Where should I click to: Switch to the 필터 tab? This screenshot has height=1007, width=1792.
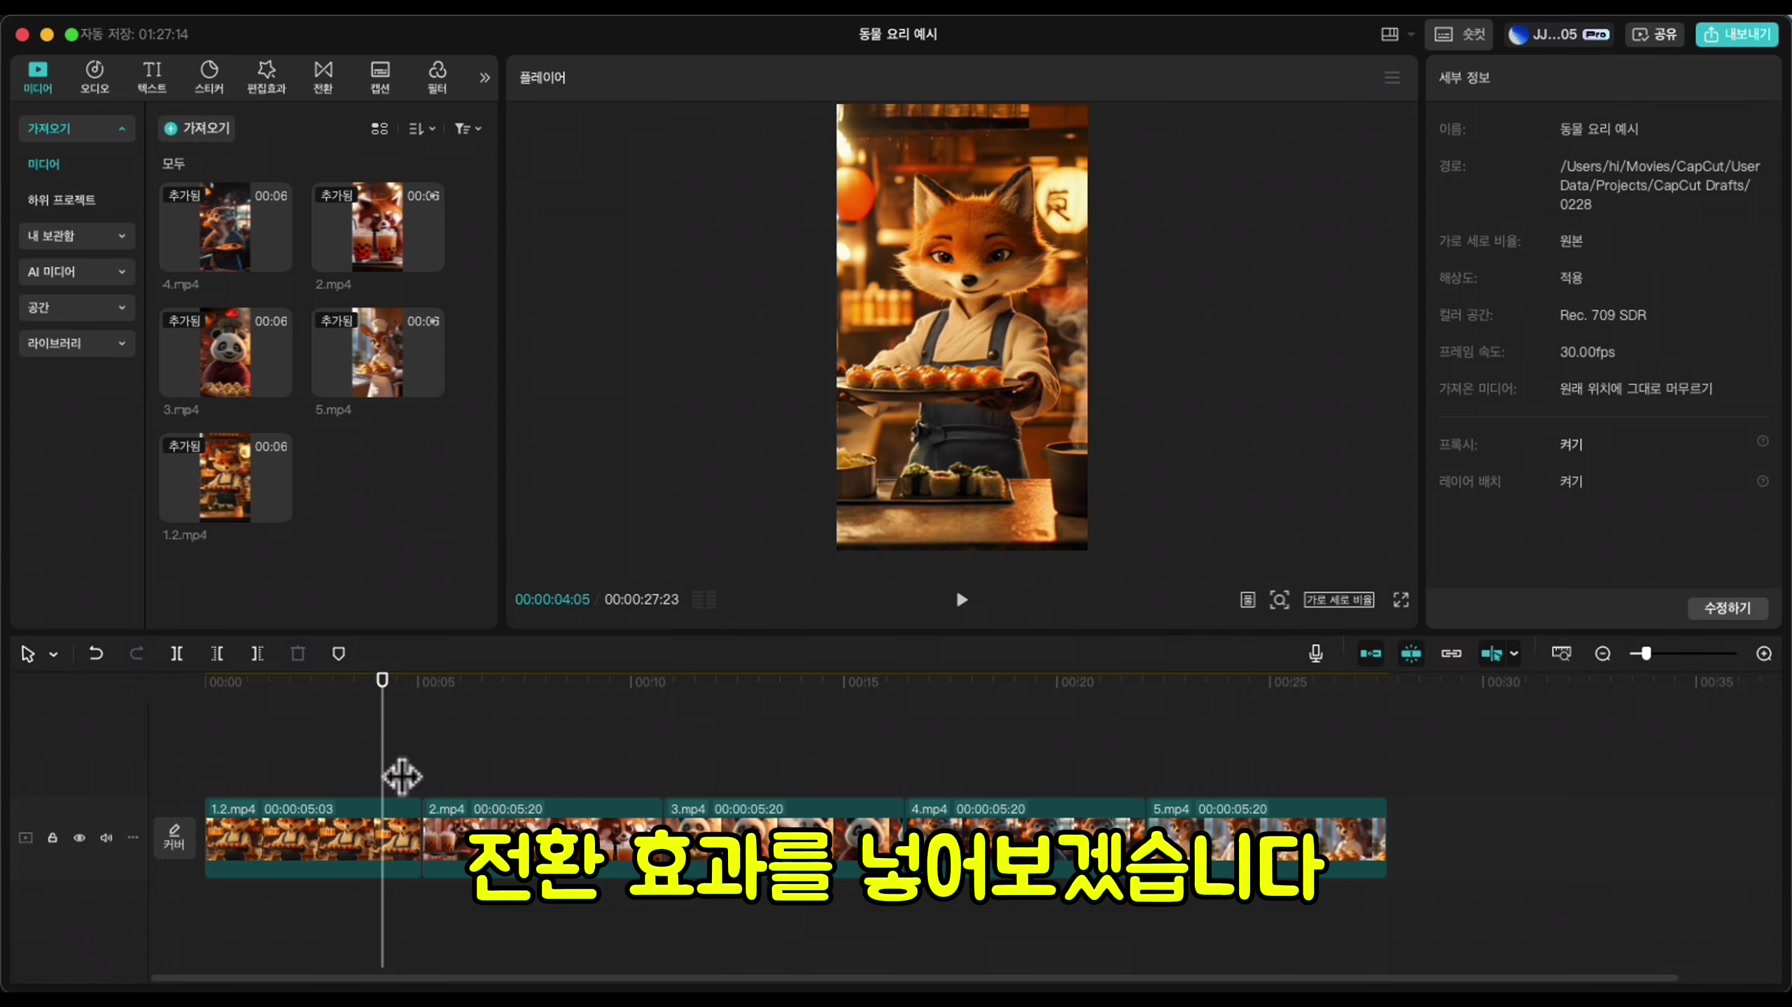pyautogui.click(x=437, y=77)
